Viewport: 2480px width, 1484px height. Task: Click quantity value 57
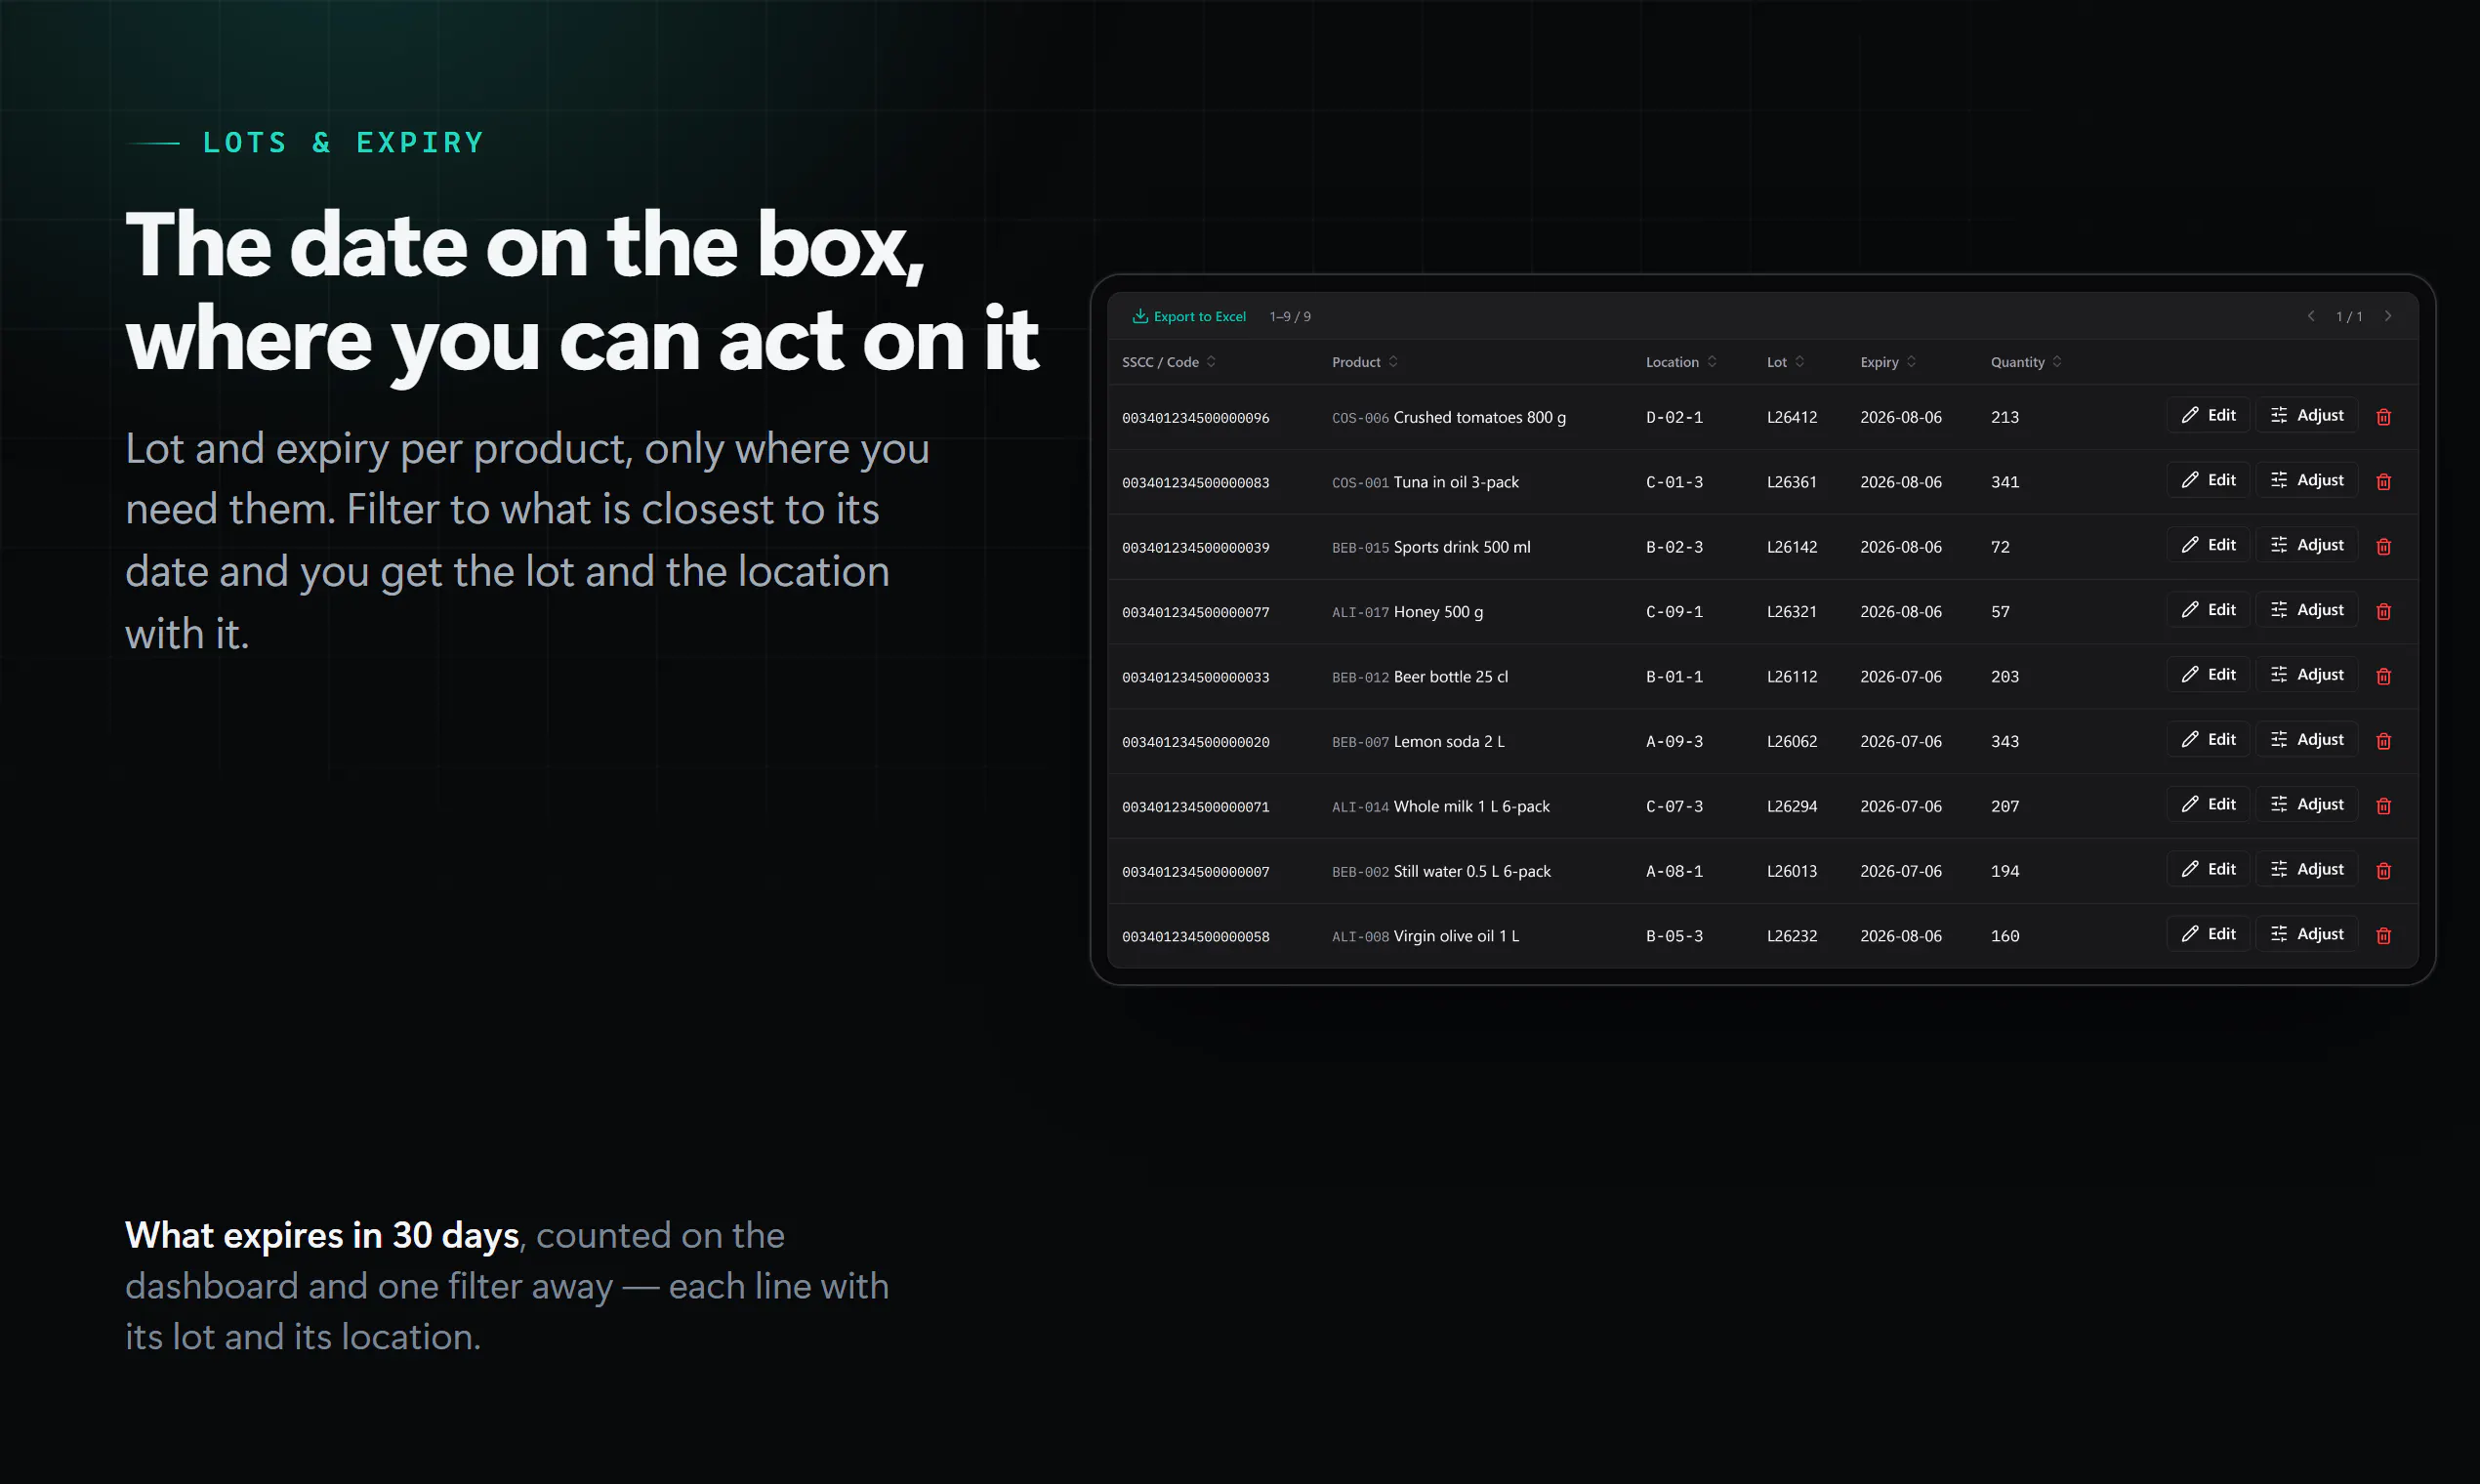[2000, 612]
